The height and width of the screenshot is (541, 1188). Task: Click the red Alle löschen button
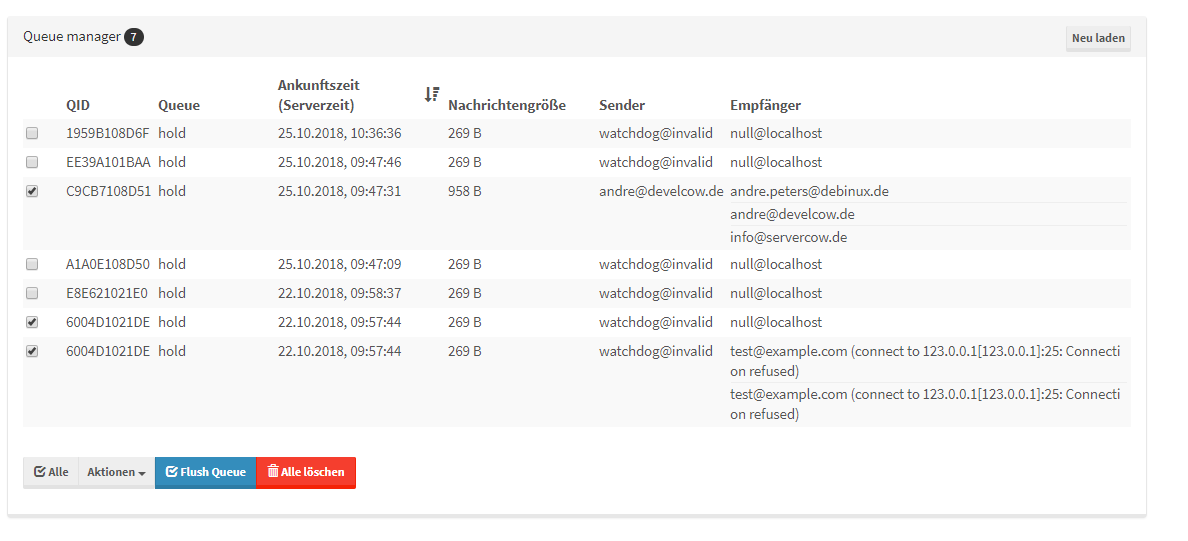point(305,472)
